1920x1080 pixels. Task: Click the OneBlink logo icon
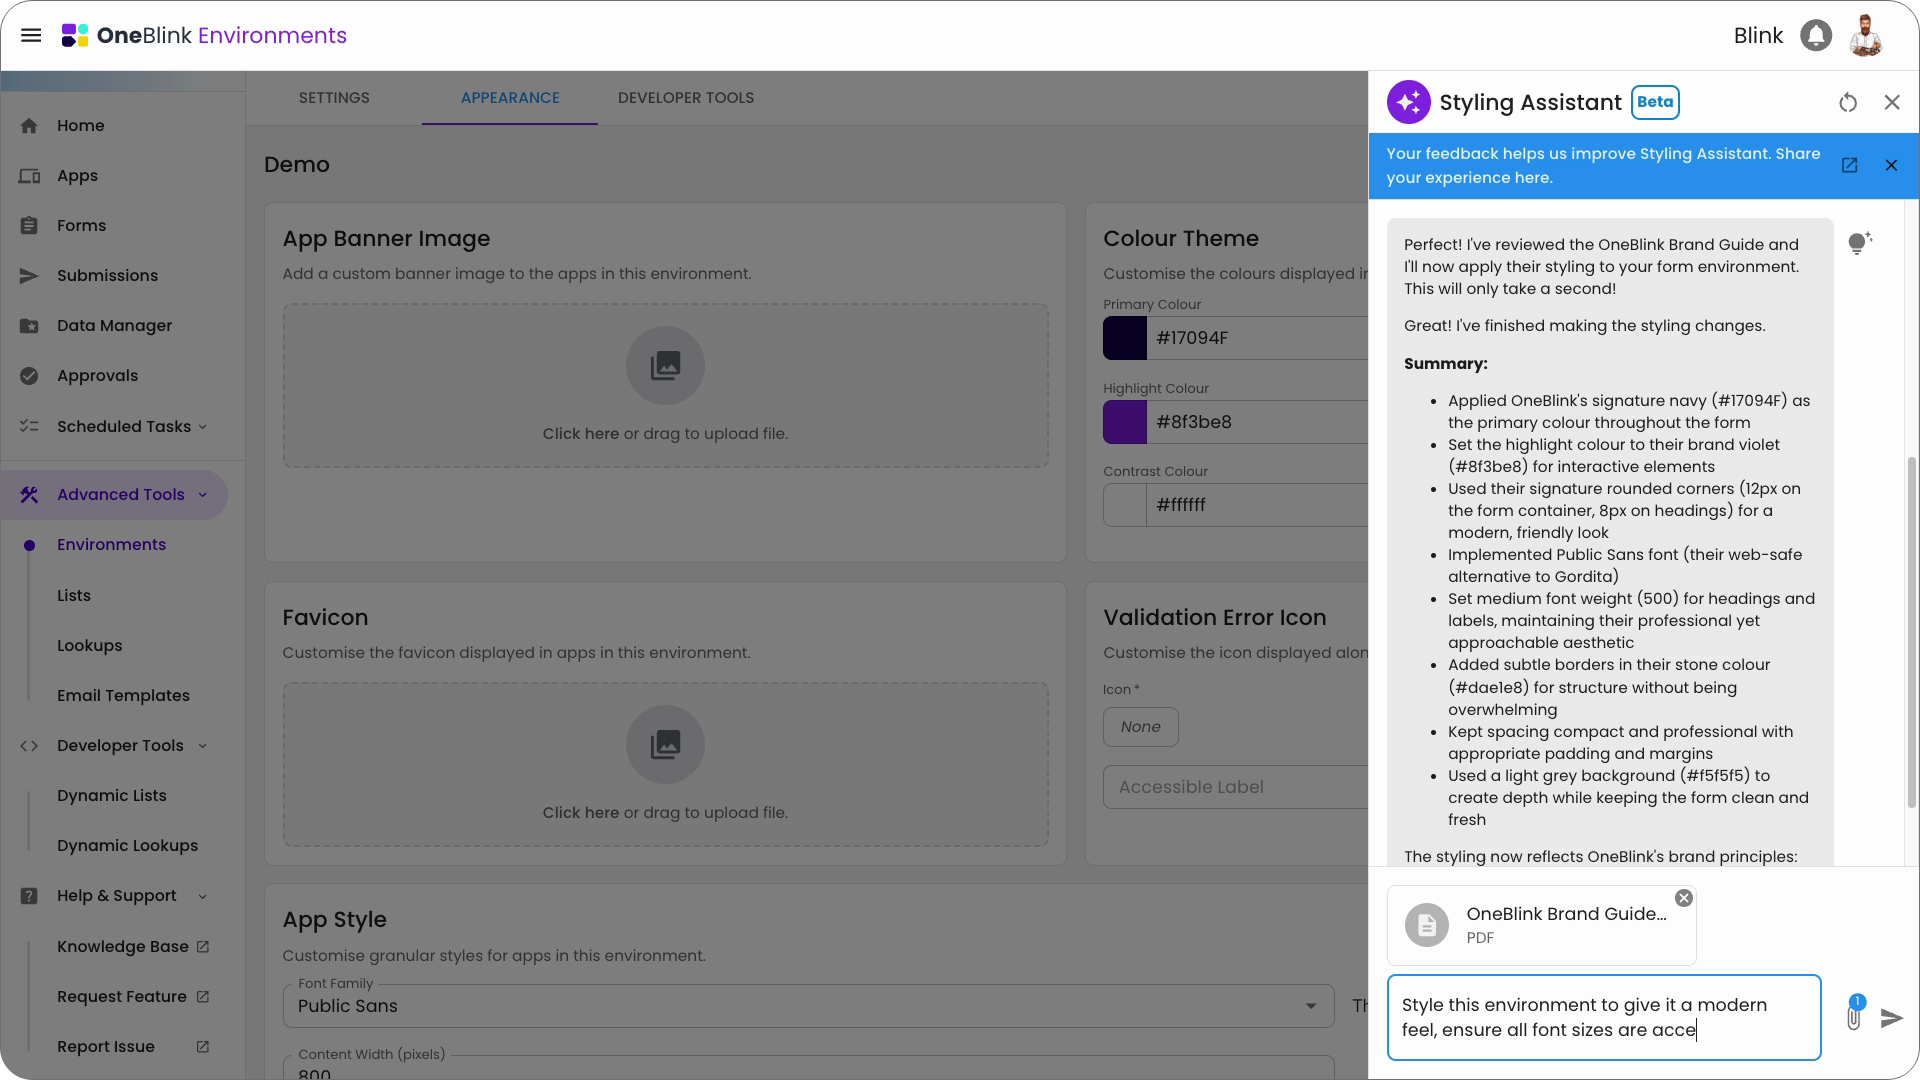pyautogui.click(x=75, y=36)
